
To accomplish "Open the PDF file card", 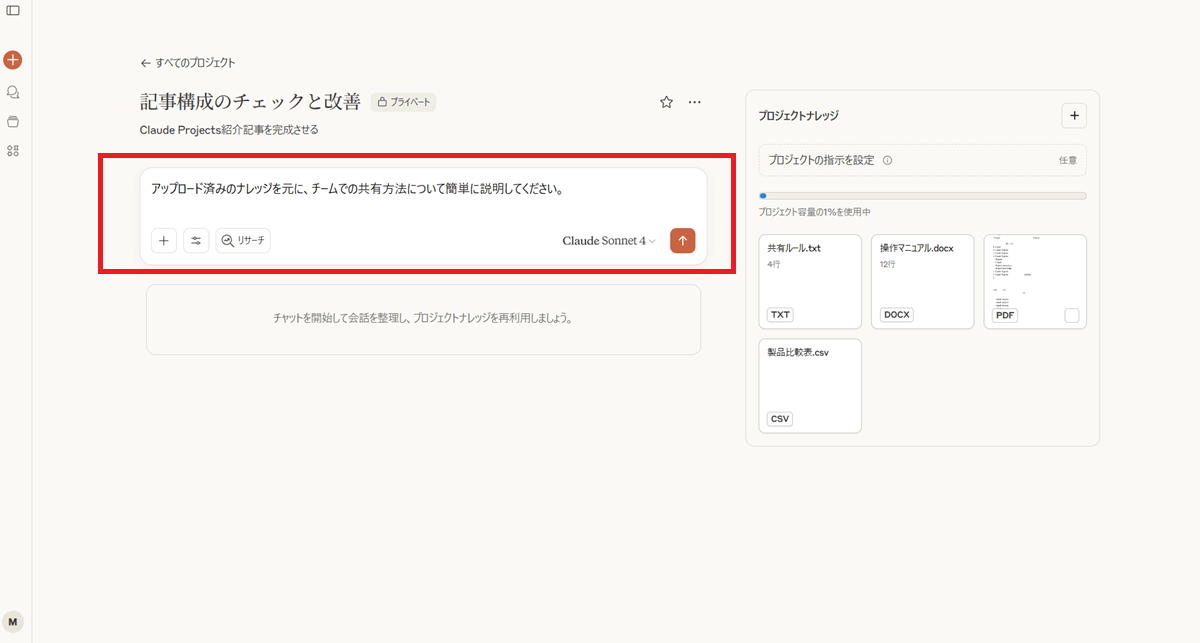I will [1035, 282].
